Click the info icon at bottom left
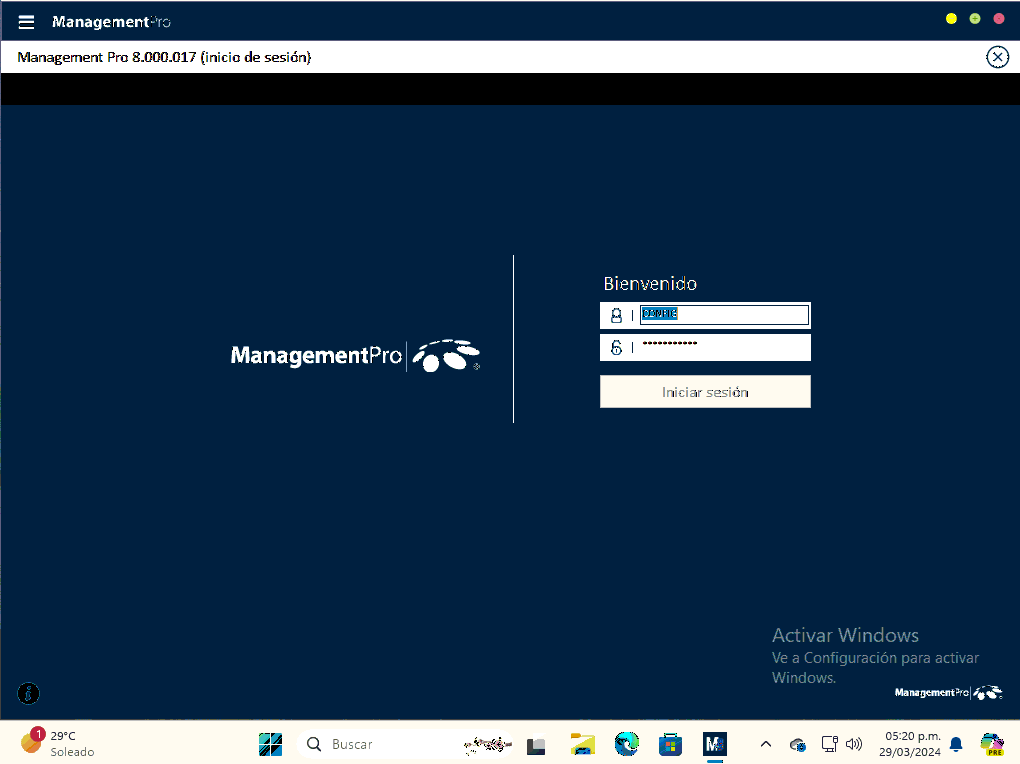Screen dimensions: 1020x764 coord(29,692)
